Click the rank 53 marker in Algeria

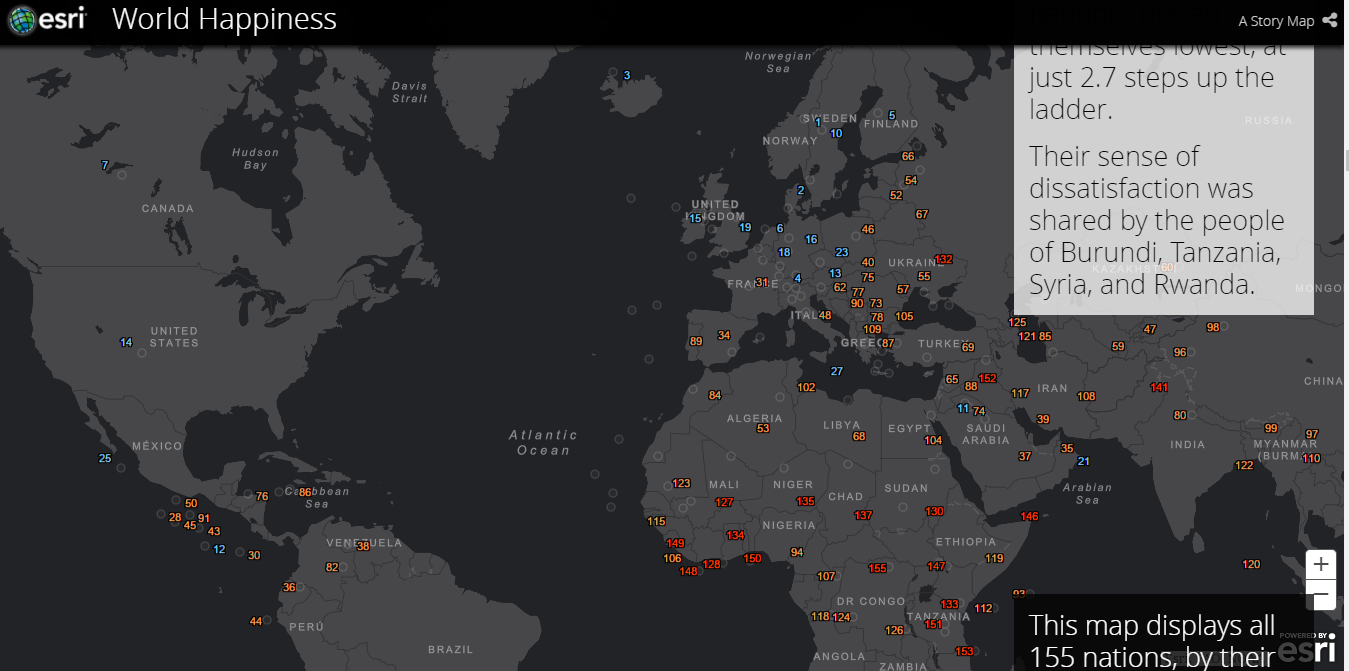point(763,428)
